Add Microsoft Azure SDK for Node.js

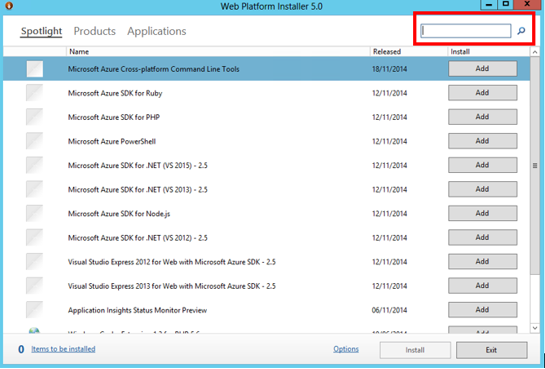point(482,213)
